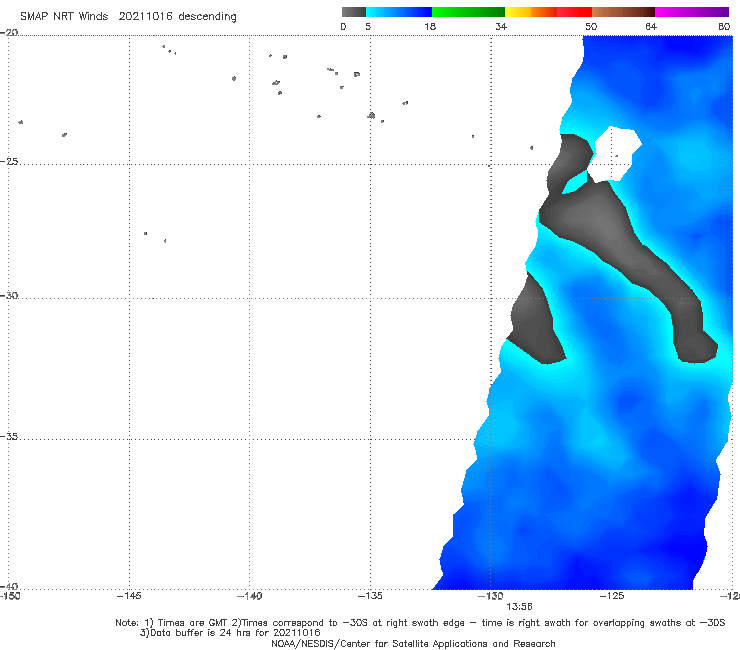Click the longitude axis label '-135'

[x=370, y=596]
